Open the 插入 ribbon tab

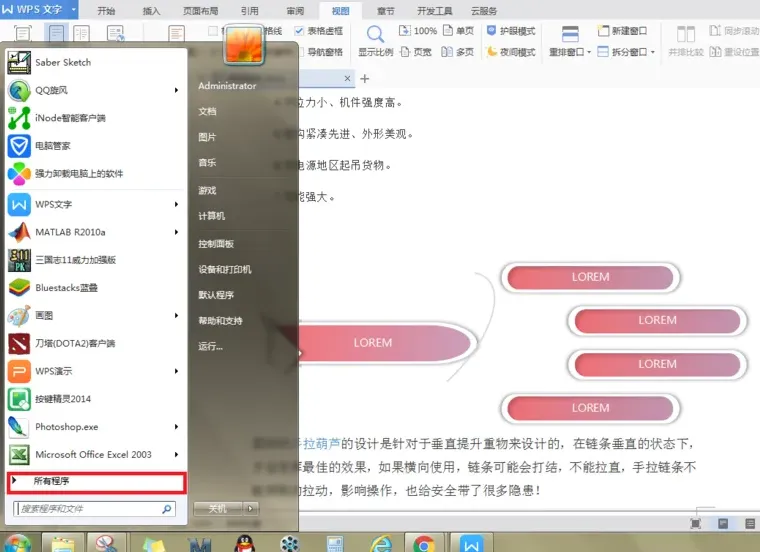point(151,11)
